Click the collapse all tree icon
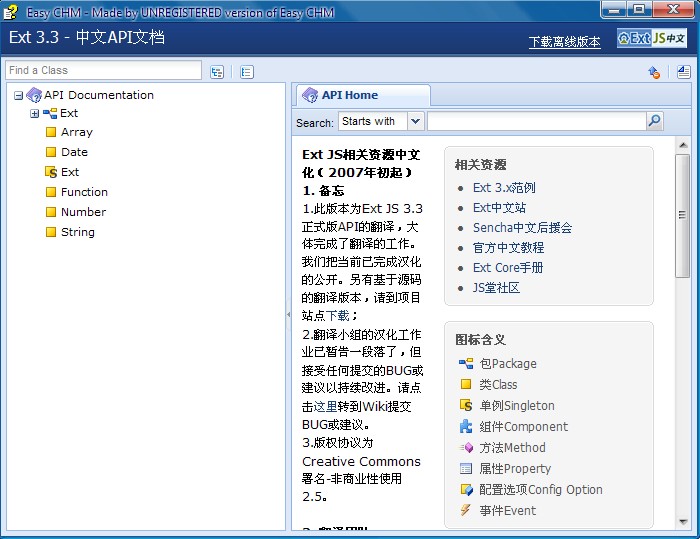The width and height of the screenshot is (700, 539). click(247, 72)
